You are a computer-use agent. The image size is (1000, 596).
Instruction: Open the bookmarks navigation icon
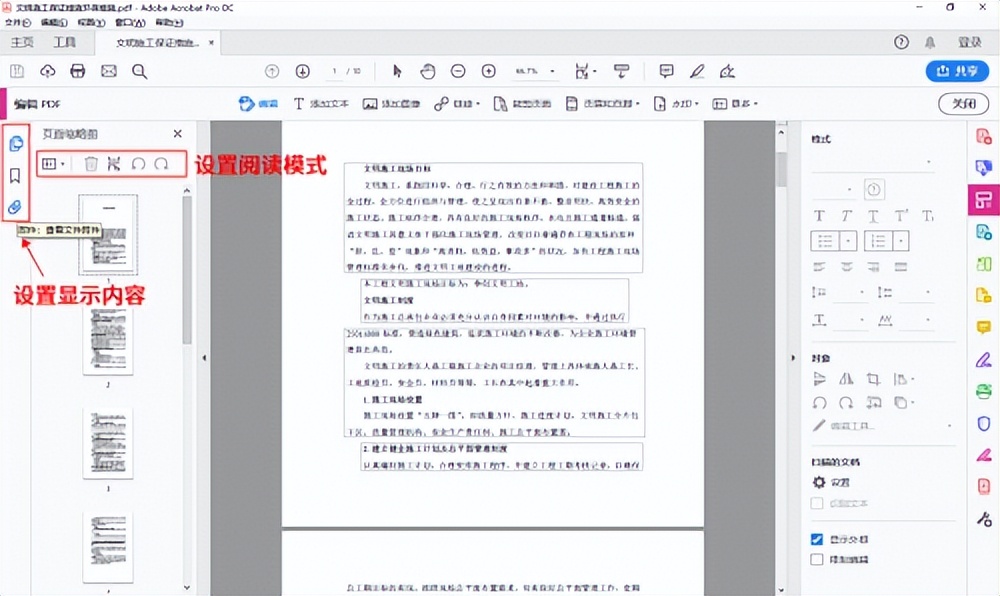[15, 175]
